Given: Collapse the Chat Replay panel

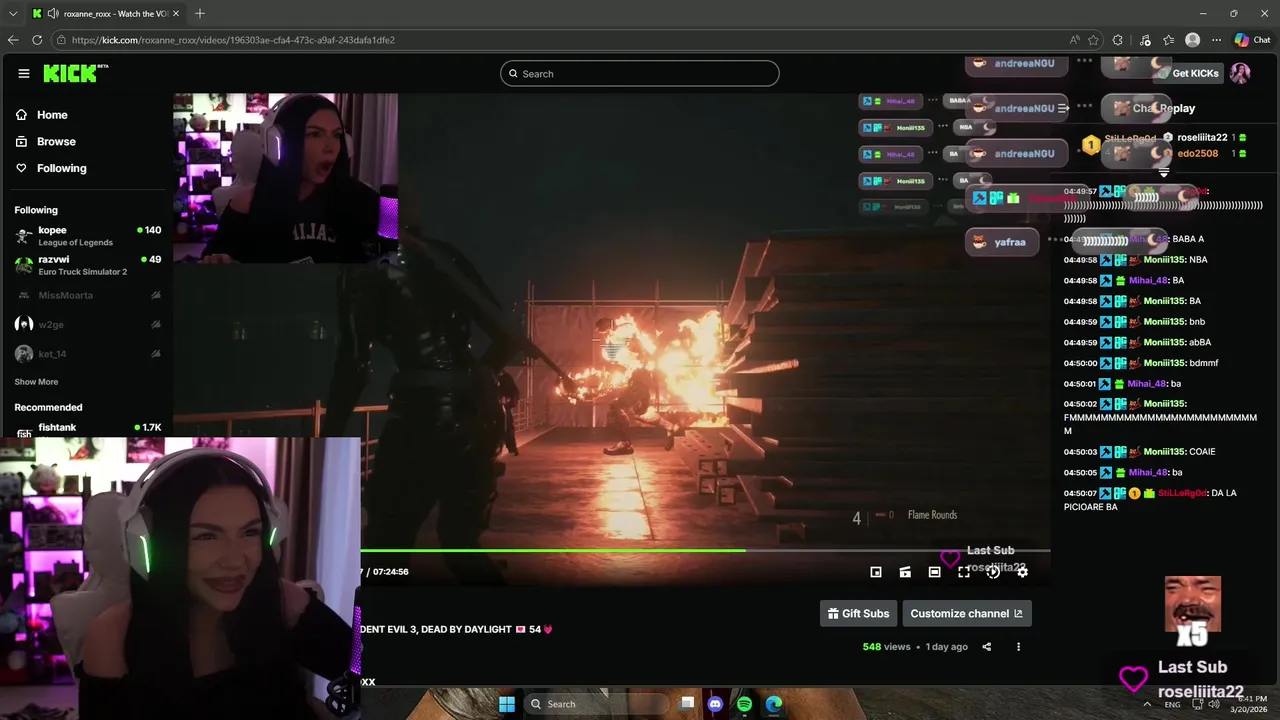Looking at the screenshot, I should coord(1064,108).
